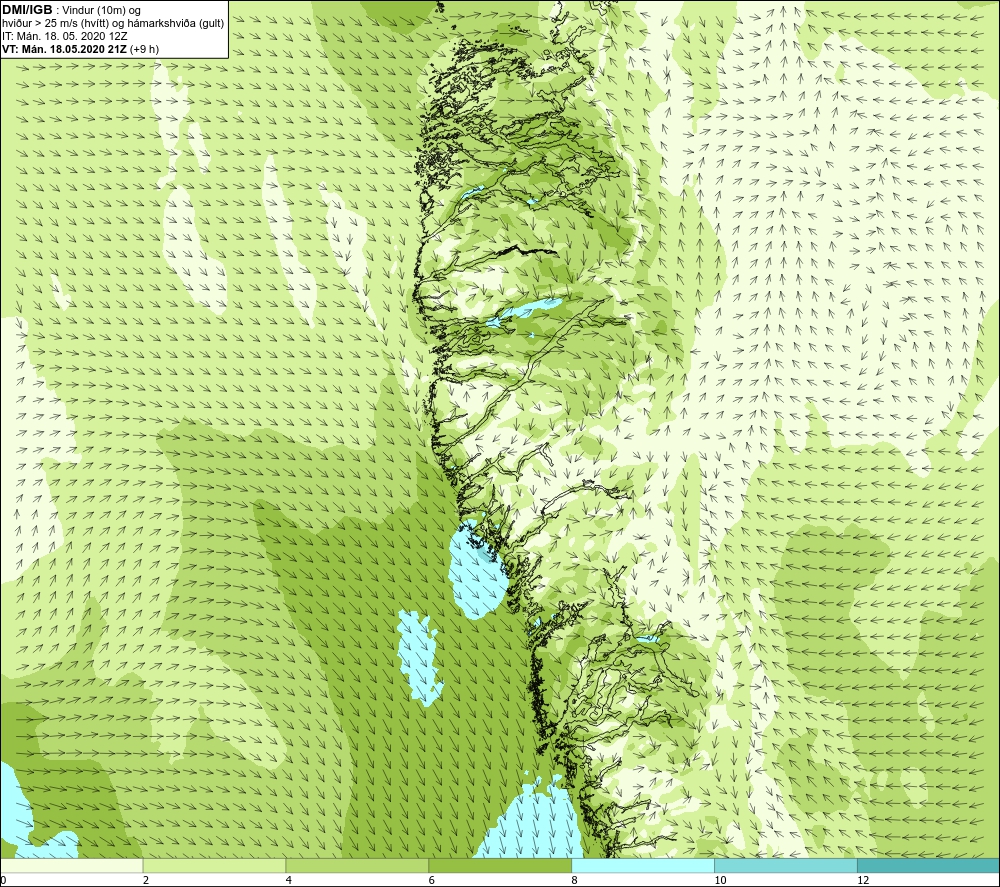Image resolution: width=1000 pixels, height=887 pixels.
Task: Click the scale label '2'
Action: pyautogui.click(x=146, y=880)
